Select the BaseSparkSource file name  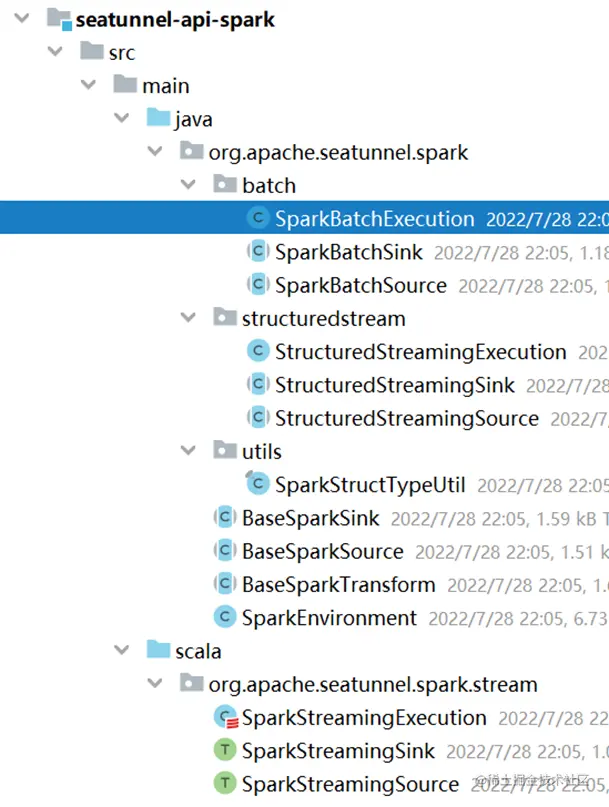click(323, 551)
